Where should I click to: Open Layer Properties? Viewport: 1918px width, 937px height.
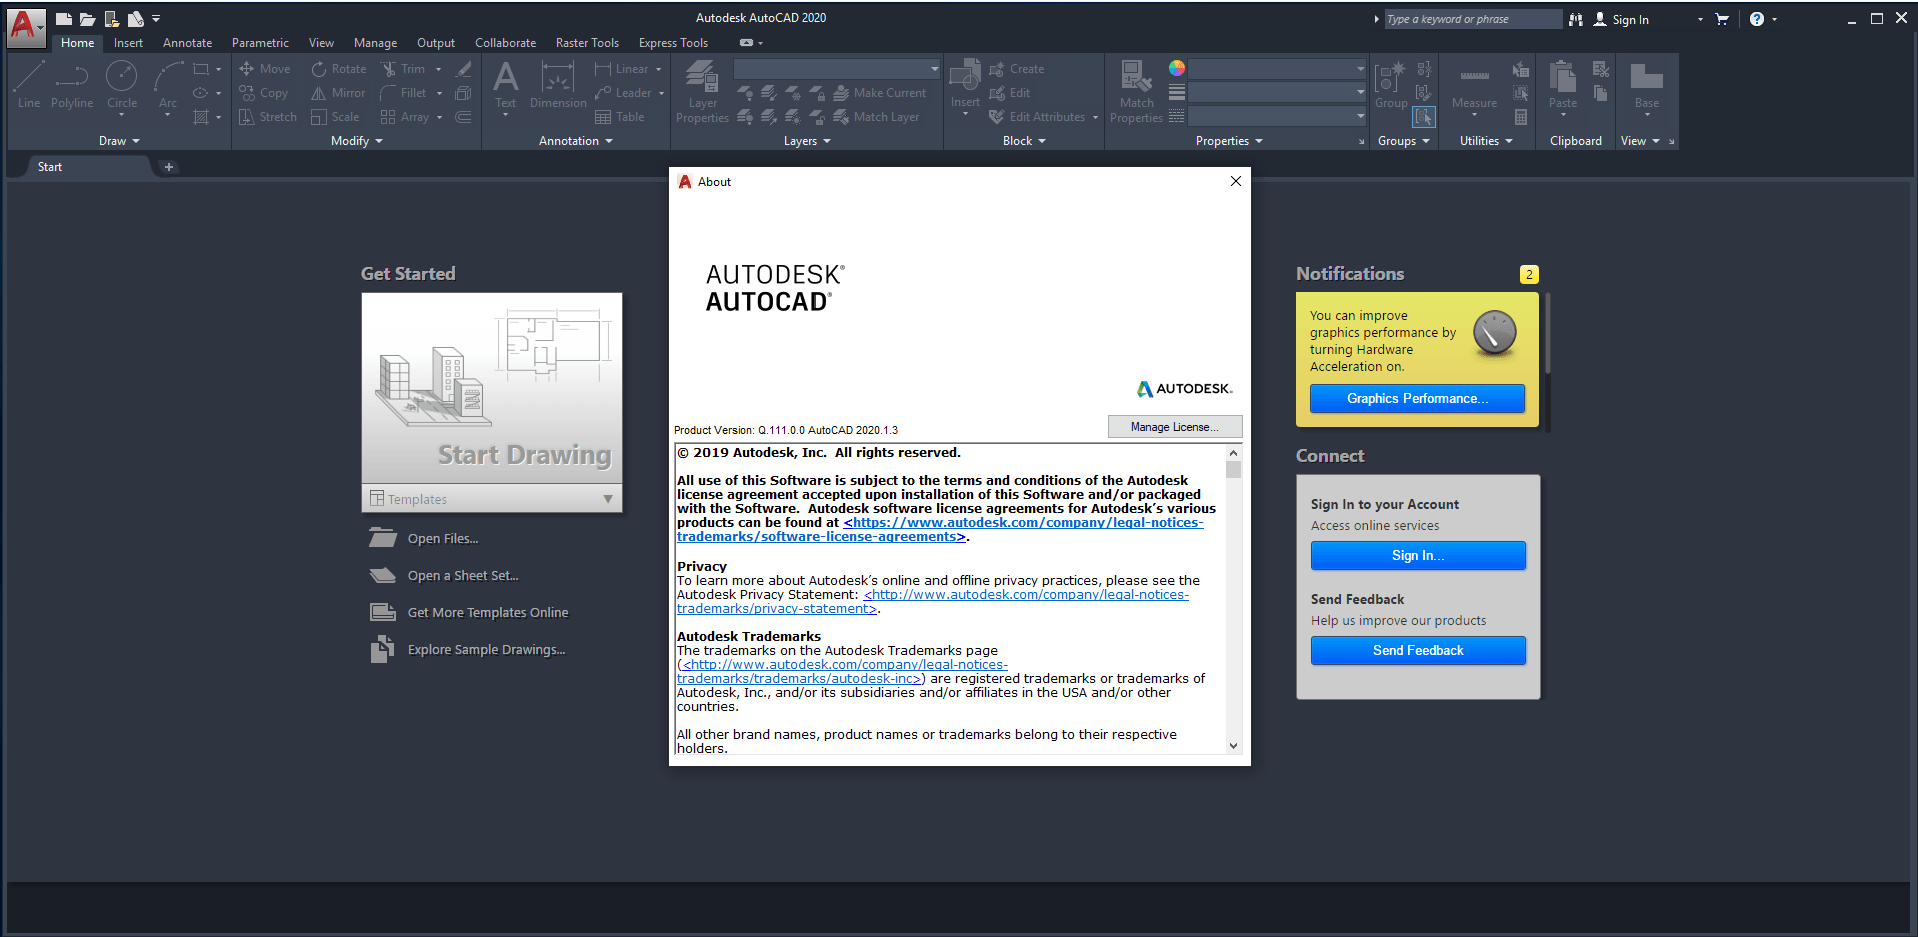[x=702, y=92]
